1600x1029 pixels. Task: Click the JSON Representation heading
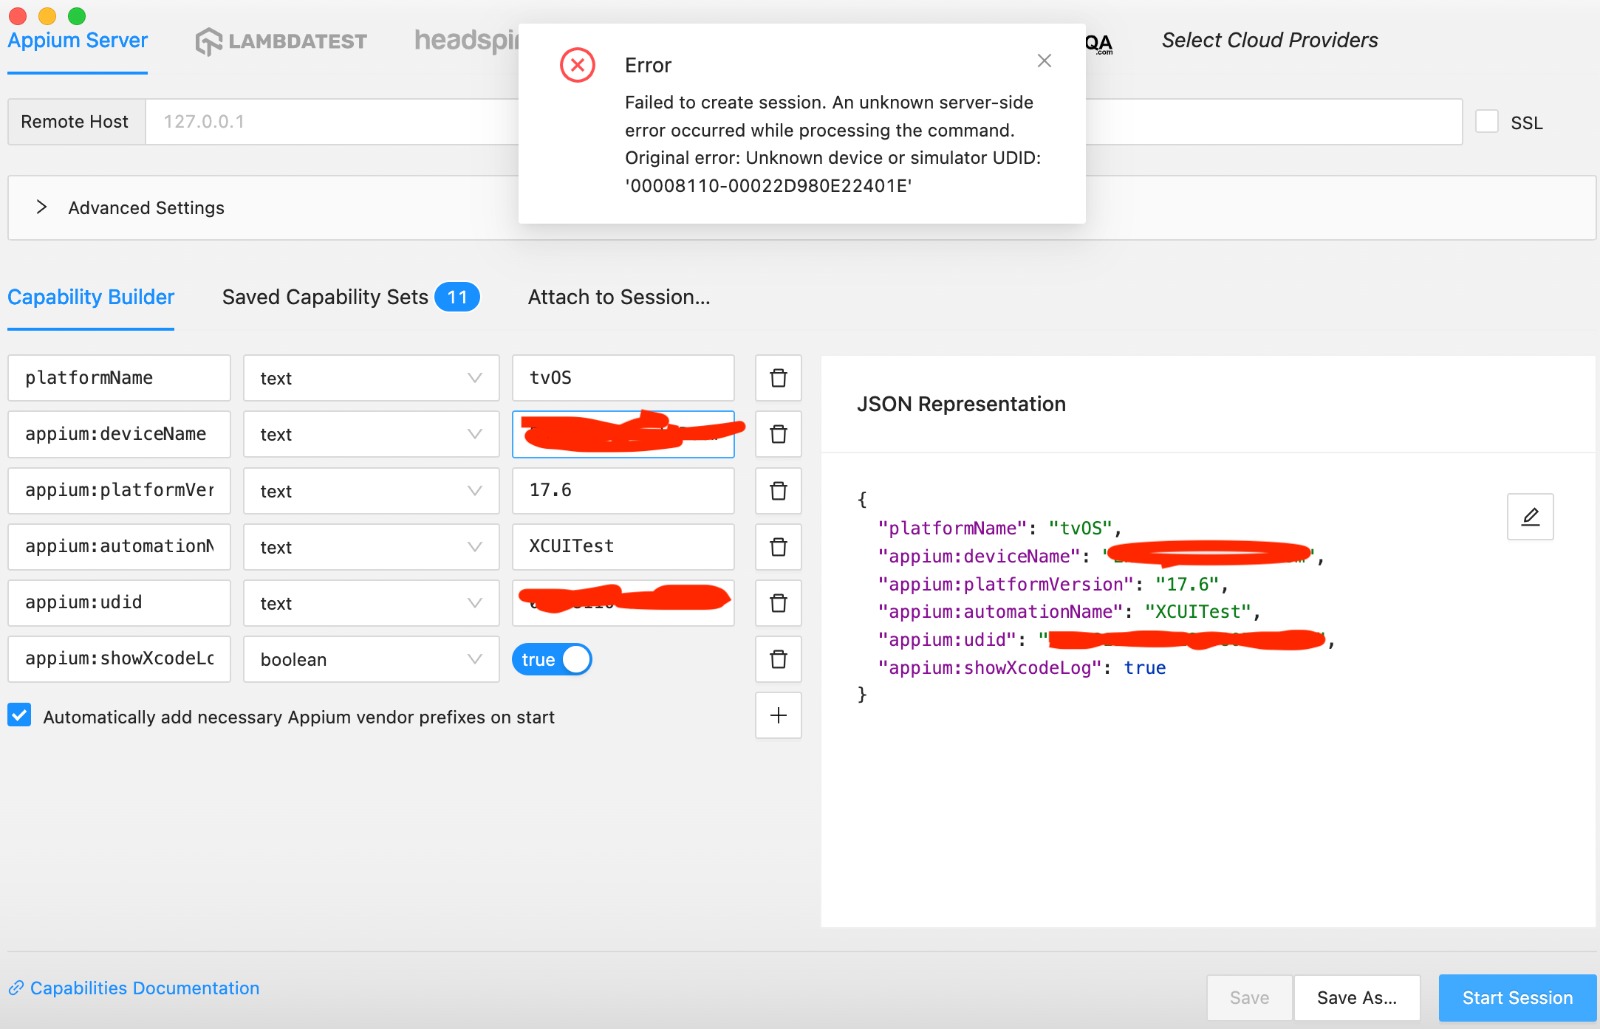point(961,404)
